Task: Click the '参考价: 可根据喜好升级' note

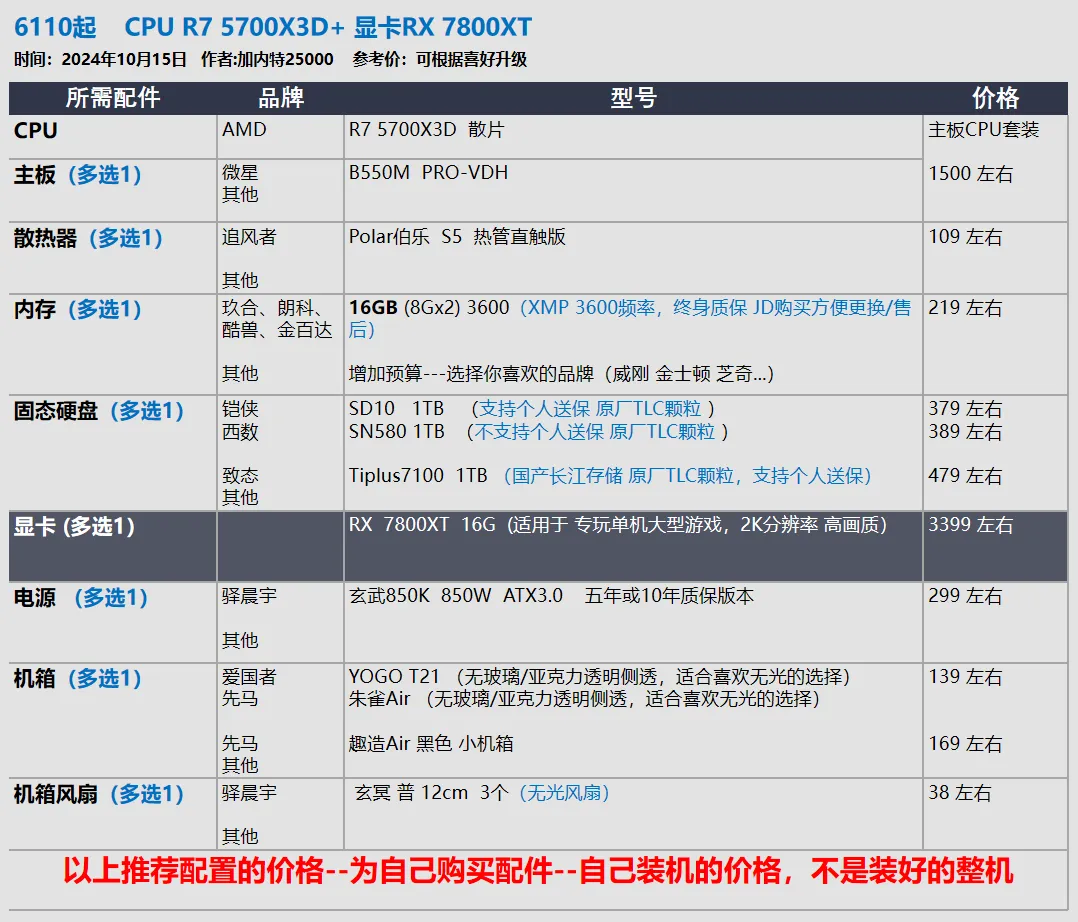Action: (439, 60)
